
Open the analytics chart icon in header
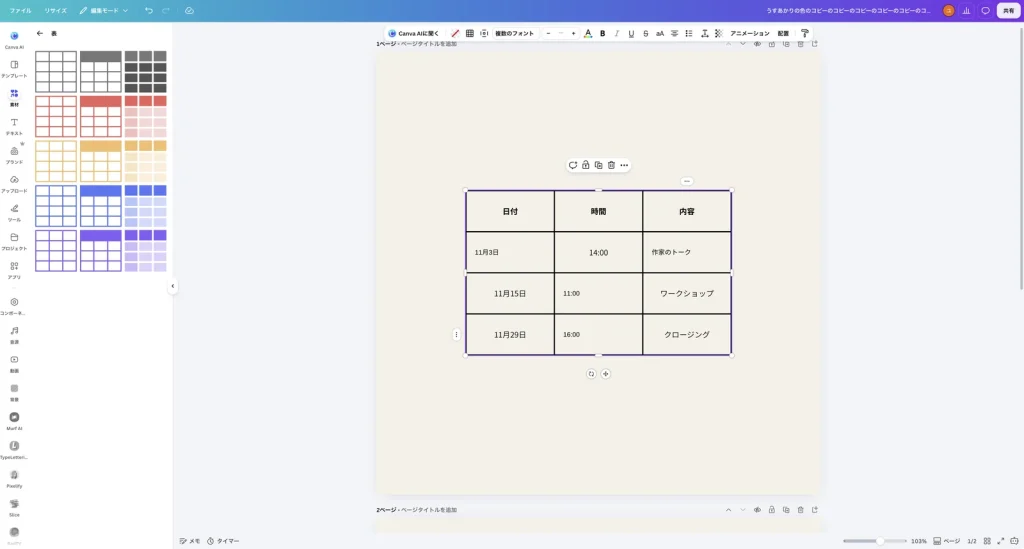(x=967, y=10)
